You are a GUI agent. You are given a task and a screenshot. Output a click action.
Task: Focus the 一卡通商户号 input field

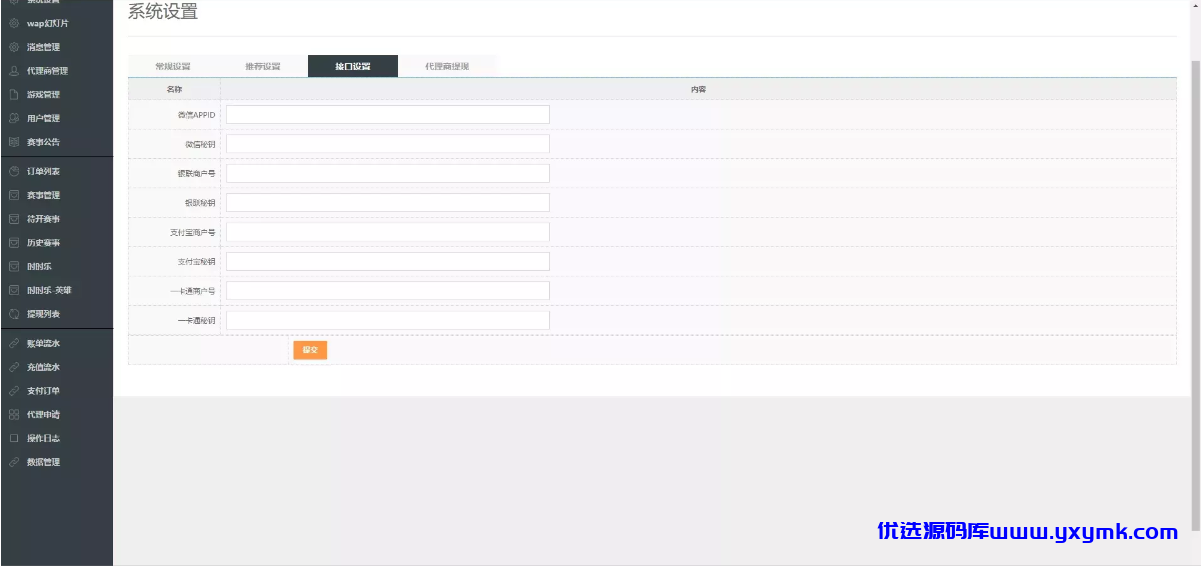388,291
